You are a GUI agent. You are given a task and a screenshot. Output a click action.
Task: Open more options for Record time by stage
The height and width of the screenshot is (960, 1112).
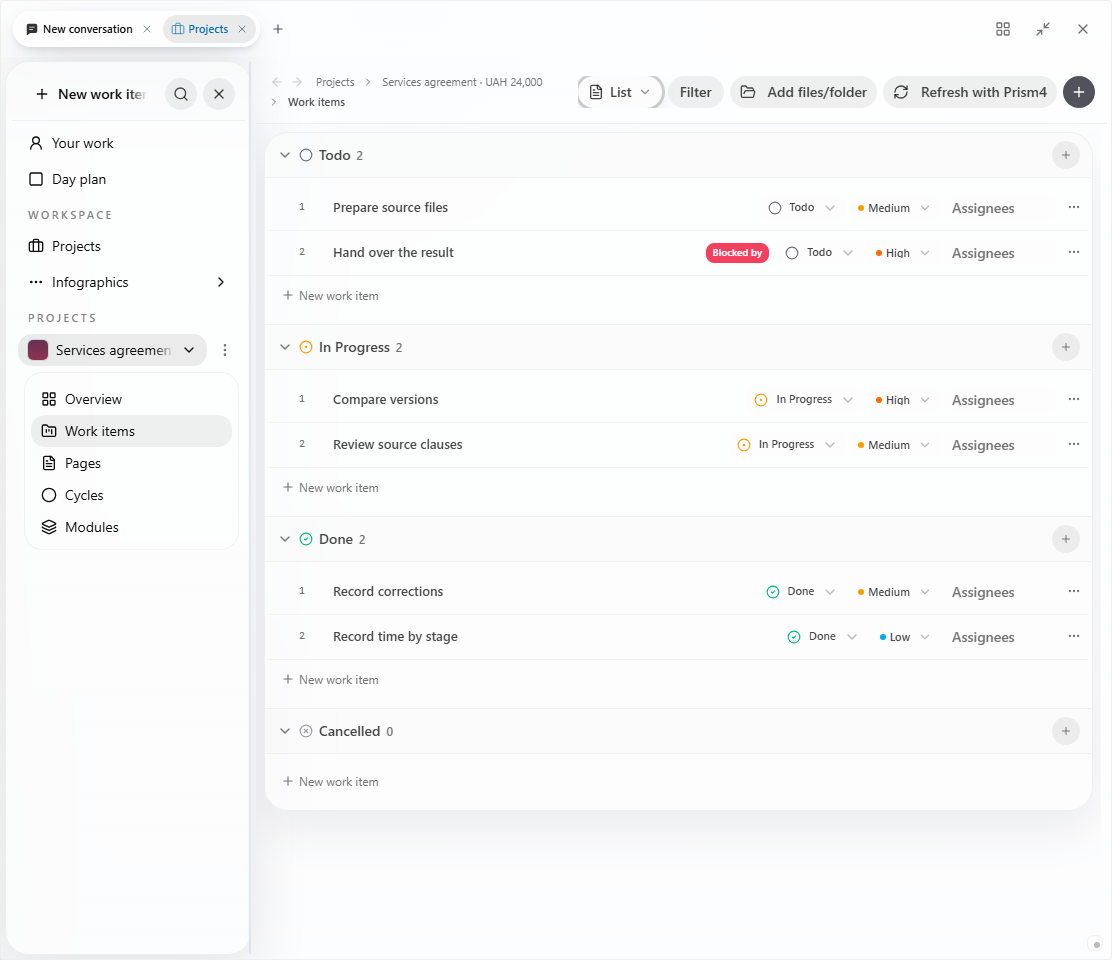tap(1074, 636)
